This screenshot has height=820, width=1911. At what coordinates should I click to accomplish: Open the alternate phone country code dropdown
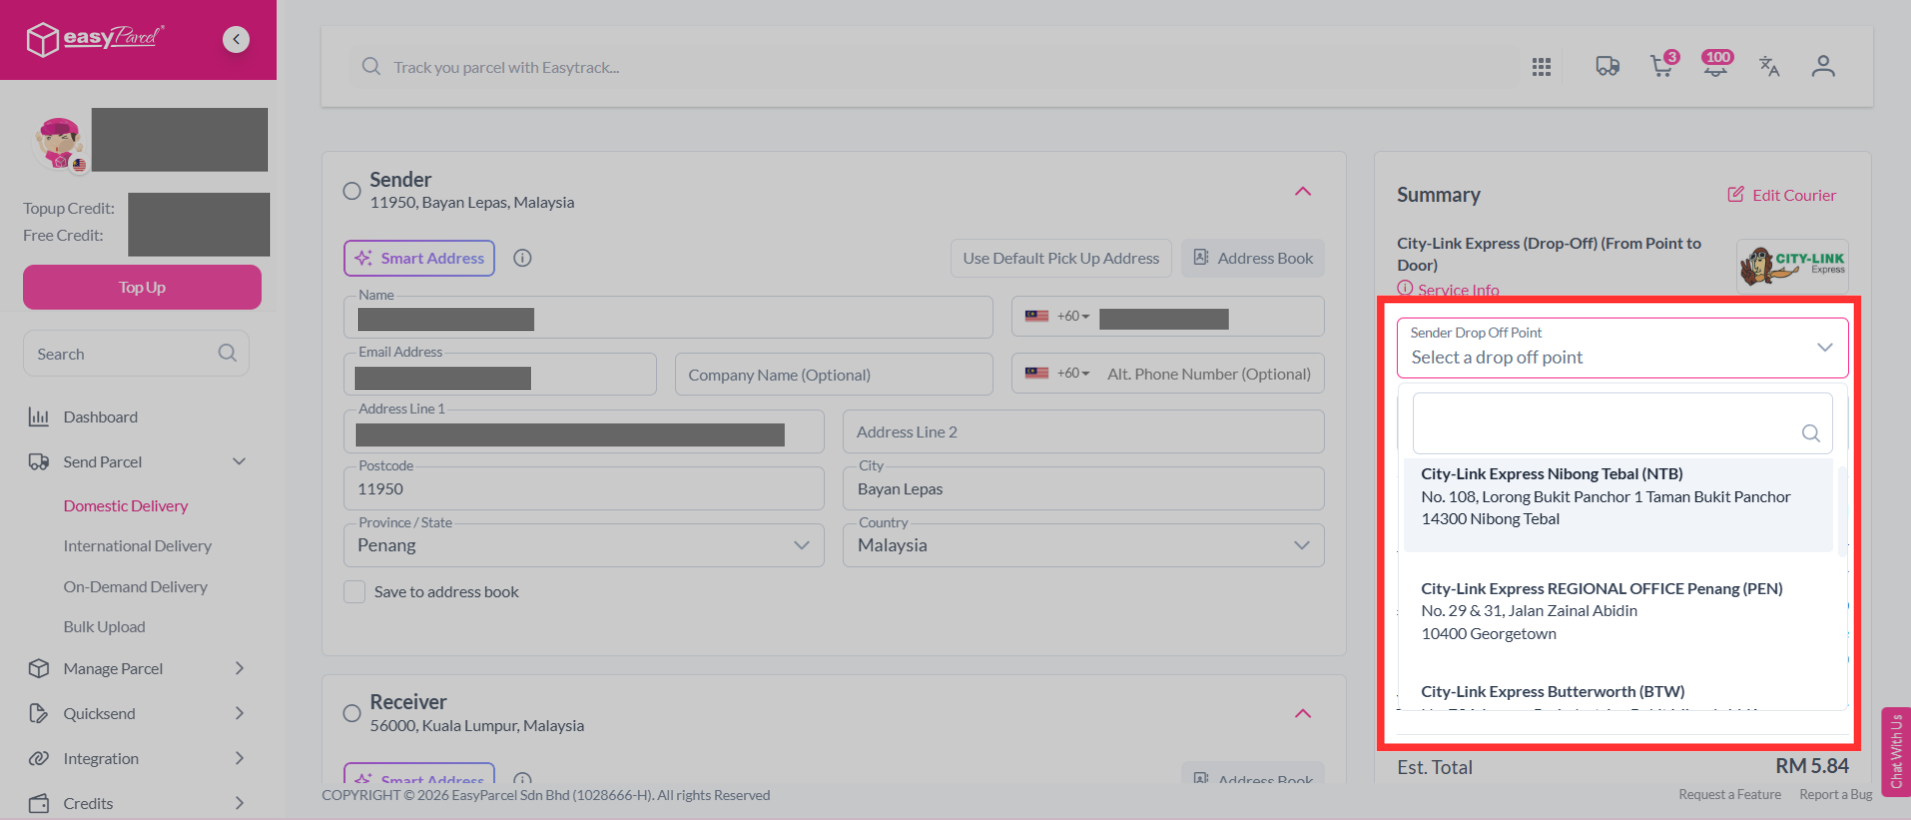point(1058,373)
